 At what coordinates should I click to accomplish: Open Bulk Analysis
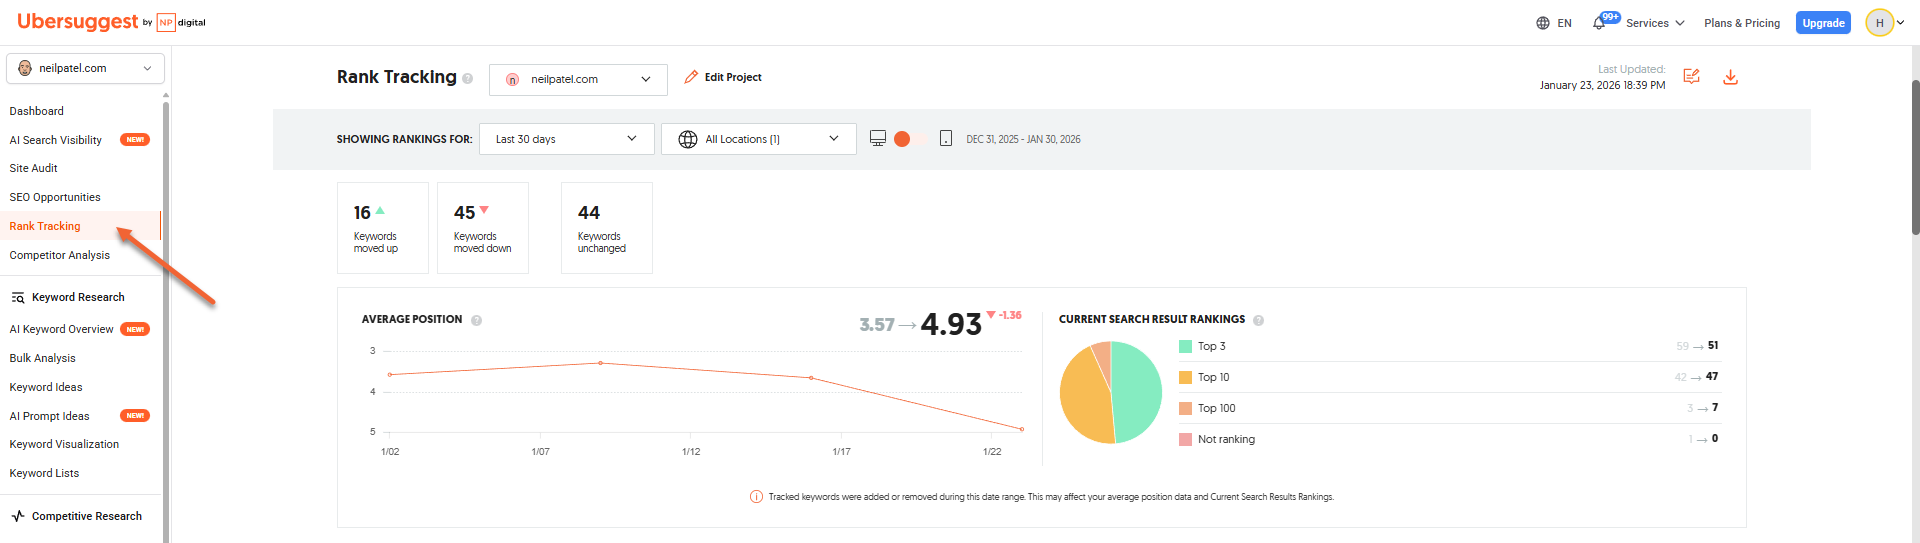[x=43, y=358]
